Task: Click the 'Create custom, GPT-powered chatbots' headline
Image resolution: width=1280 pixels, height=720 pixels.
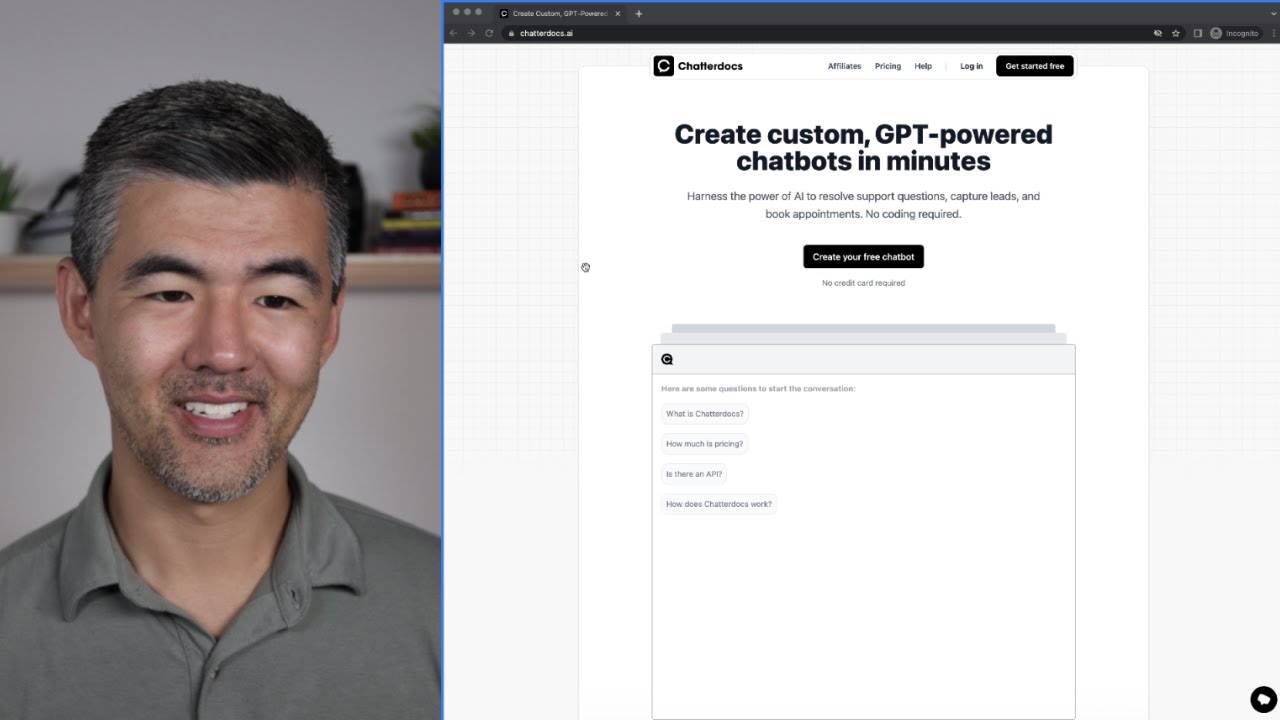Action: click(863, 147)
